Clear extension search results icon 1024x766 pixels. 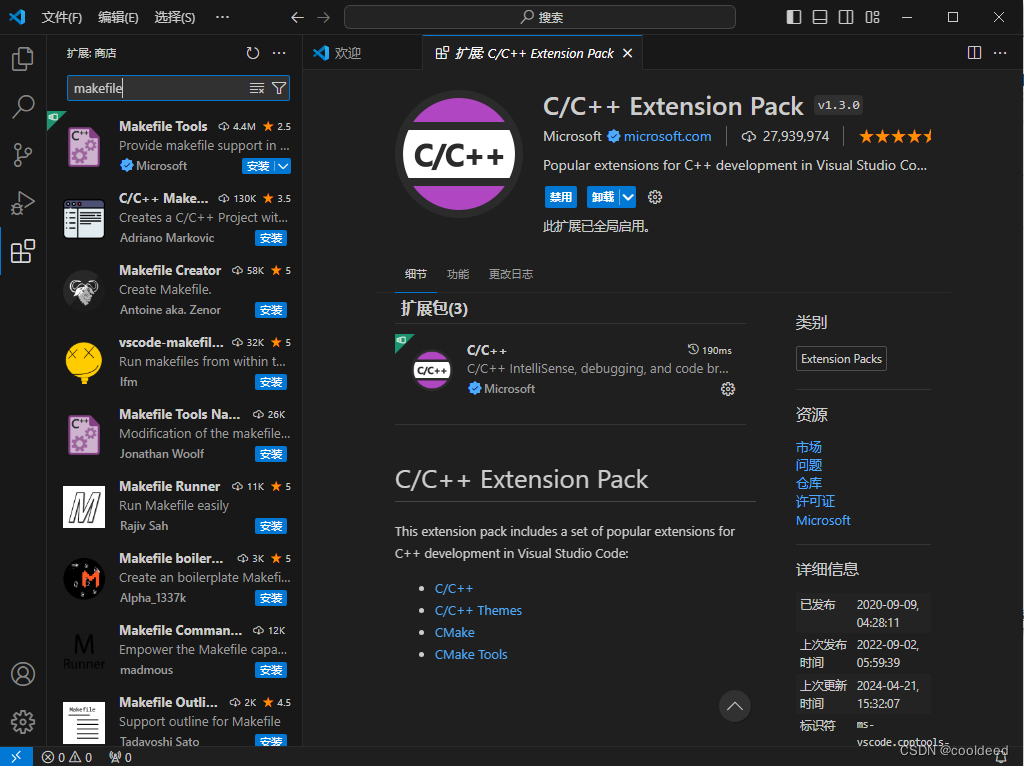coord(257,88)
